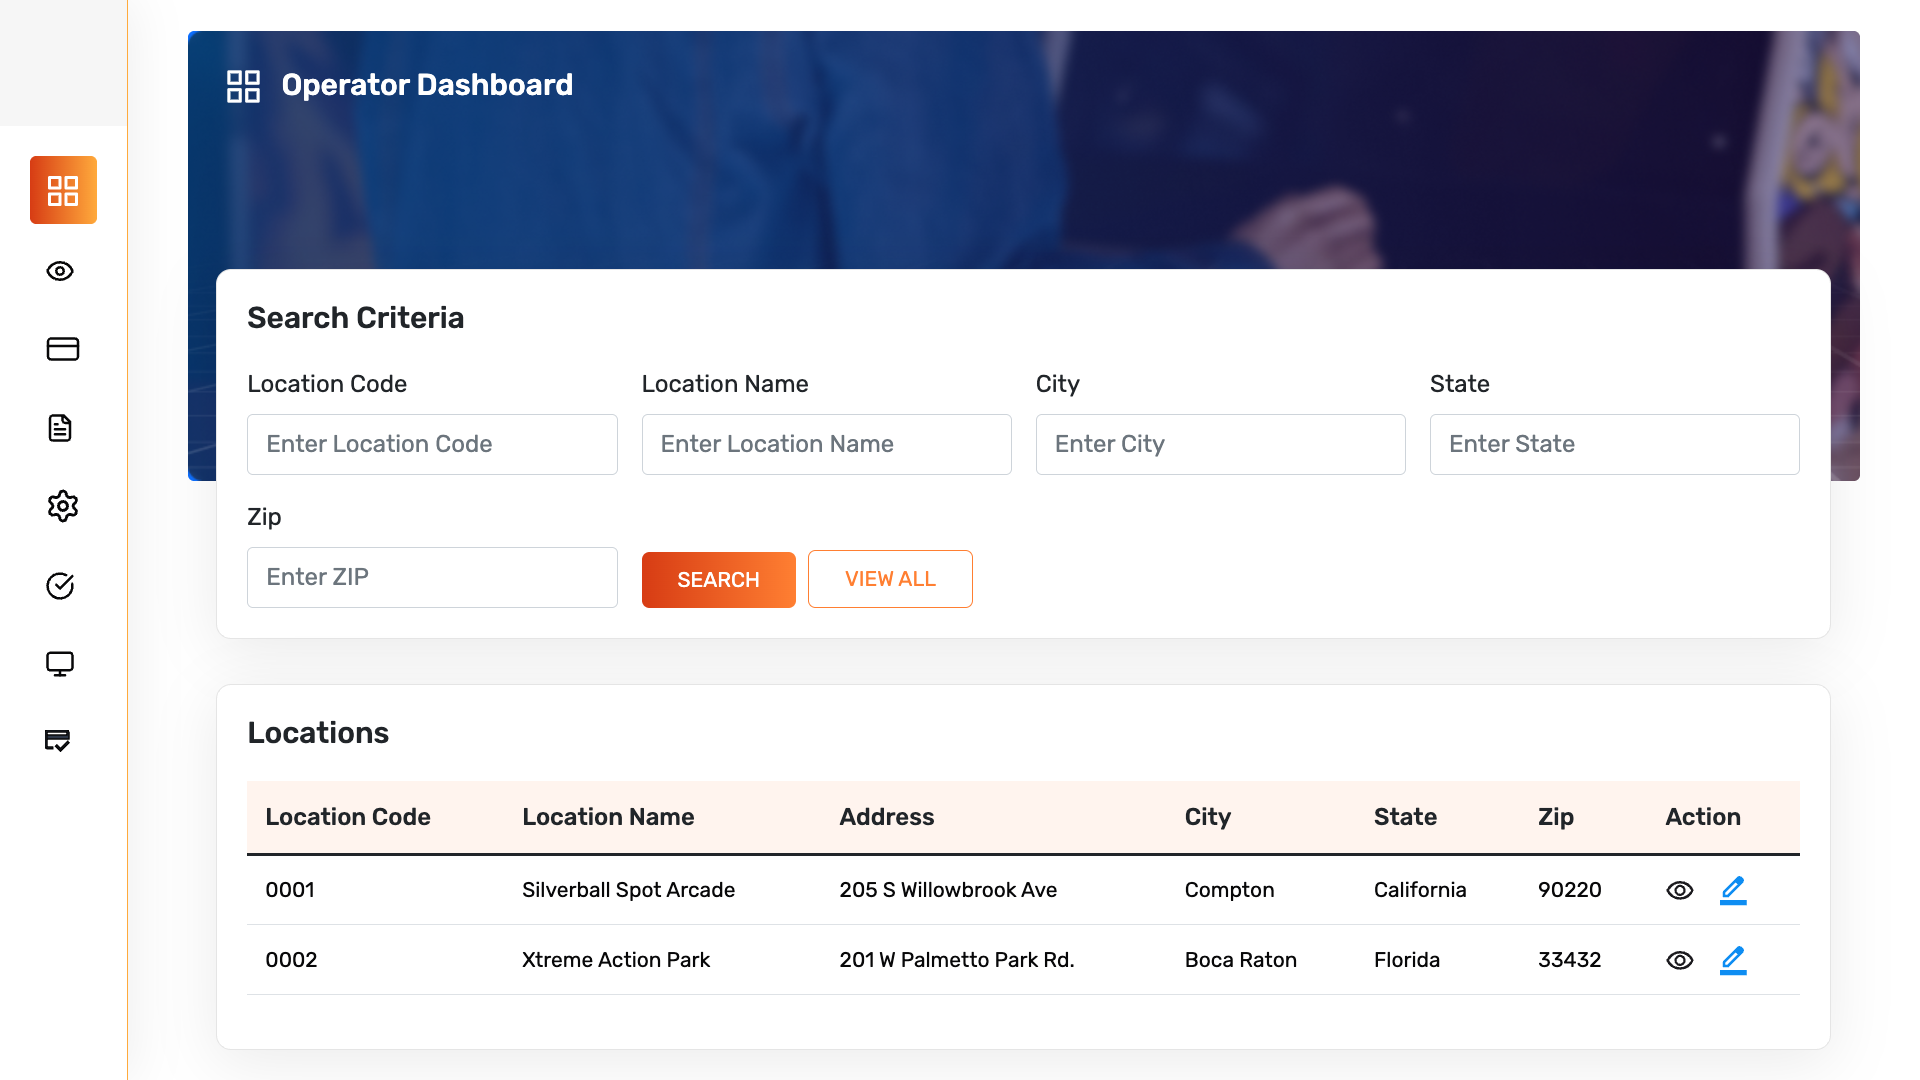Viewport: 1920px width, 1080px height.
Task: Edit the Silverball Spot Arcade location
Action: pyautogui.click(x=1733, y=890)
